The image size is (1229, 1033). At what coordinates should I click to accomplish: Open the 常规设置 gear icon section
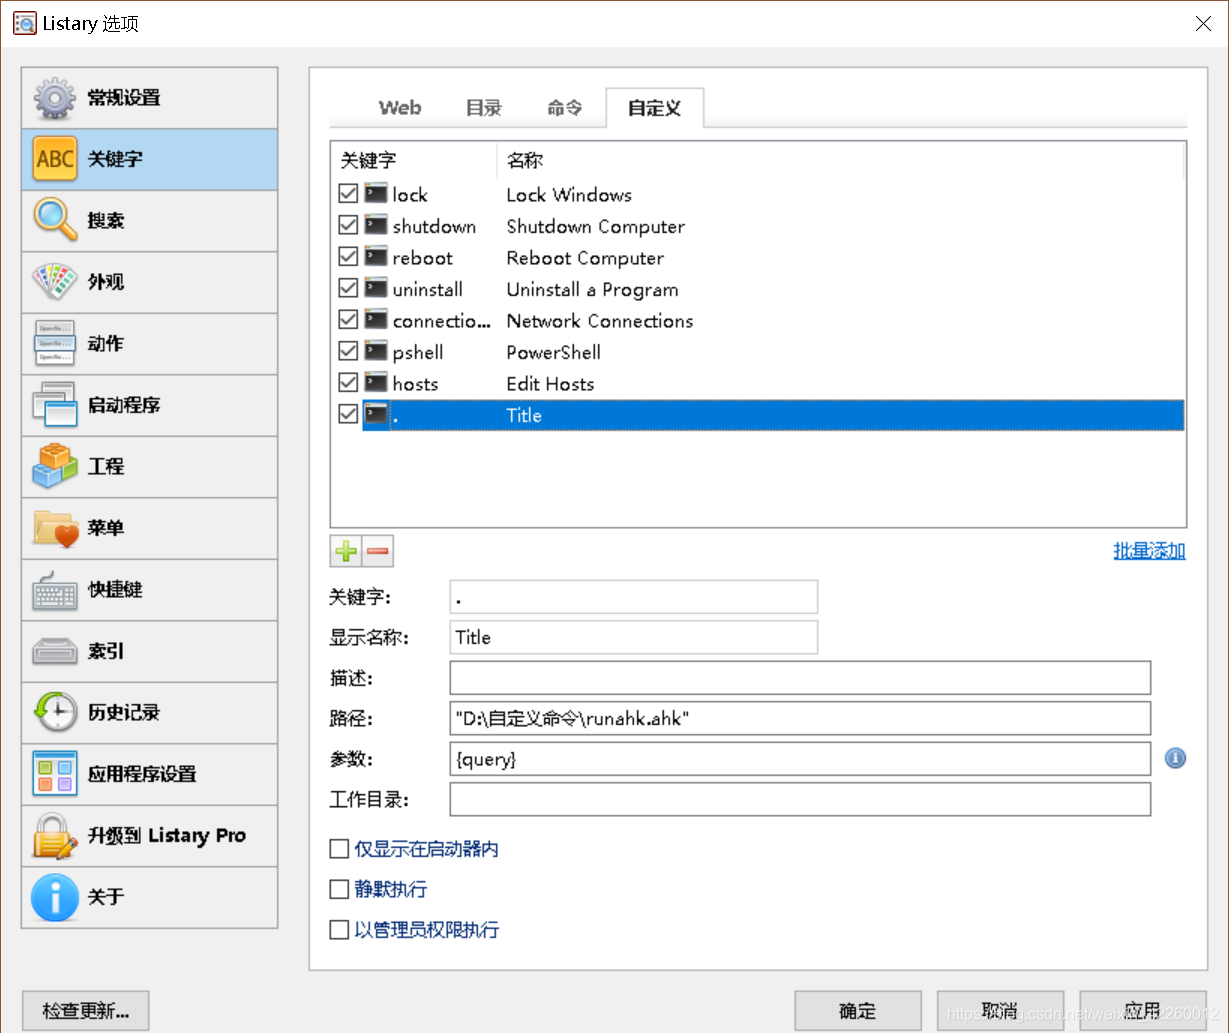pos(54,98)
